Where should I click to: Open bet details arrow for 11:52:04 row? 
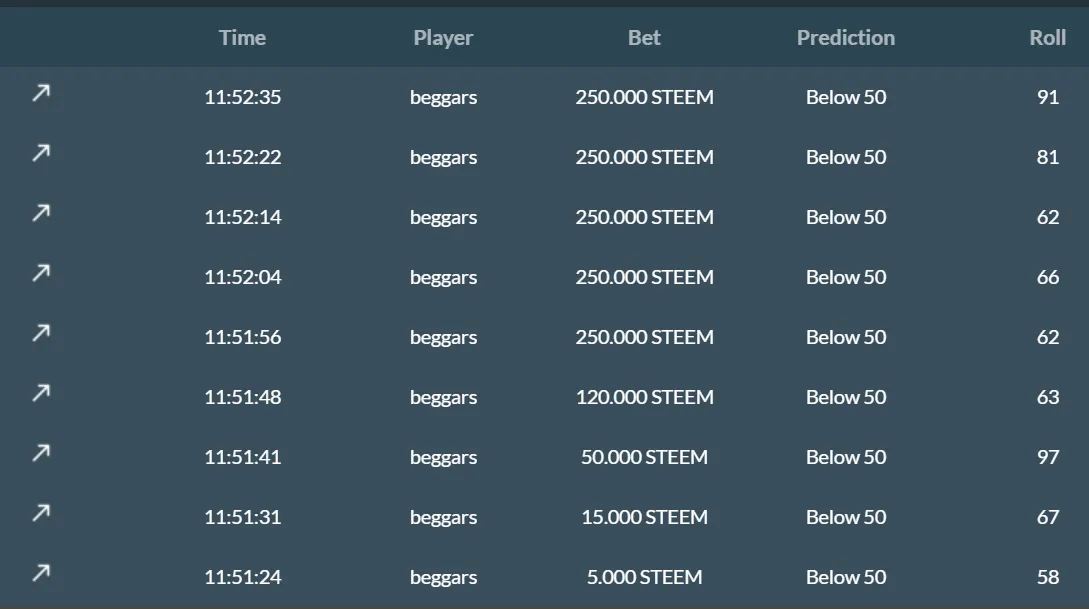pos(41,273)
